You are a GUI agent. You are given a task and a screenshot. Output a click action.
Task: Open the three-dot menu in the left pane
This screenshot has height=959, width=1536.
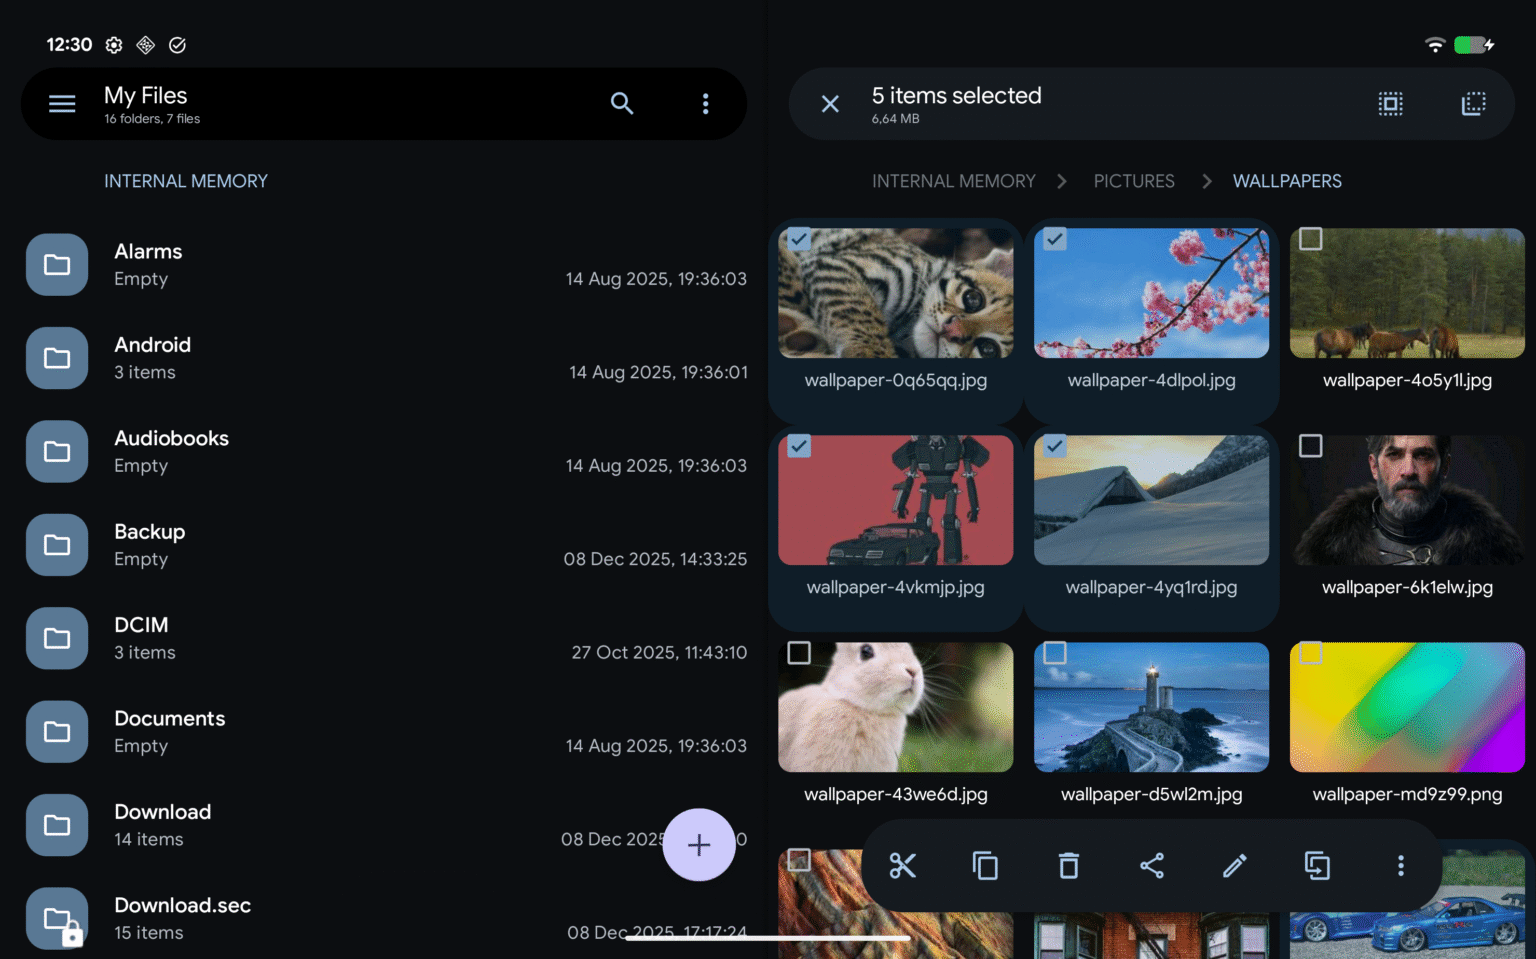(x=706, y=103)
